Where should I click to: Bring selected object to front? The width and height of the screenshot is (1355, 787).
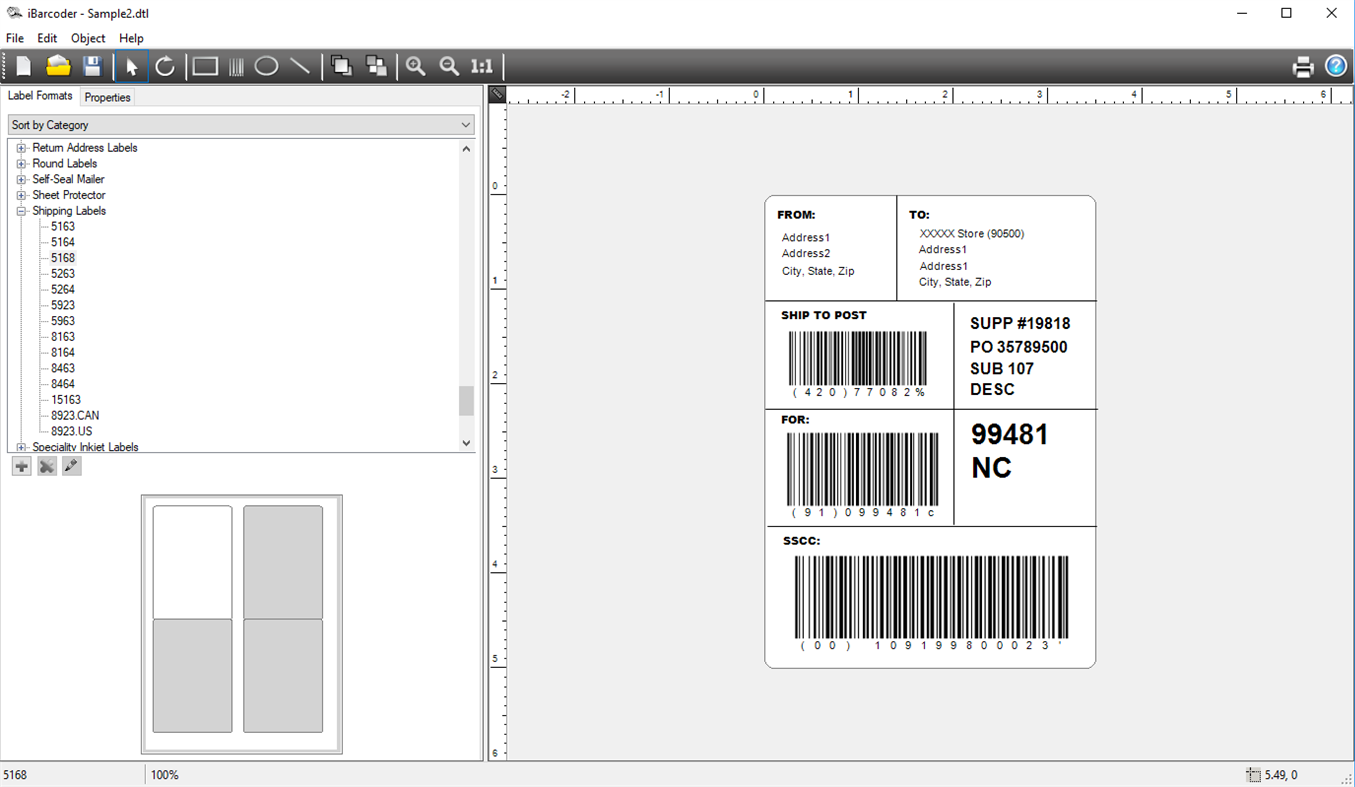[x=341, y=67]
